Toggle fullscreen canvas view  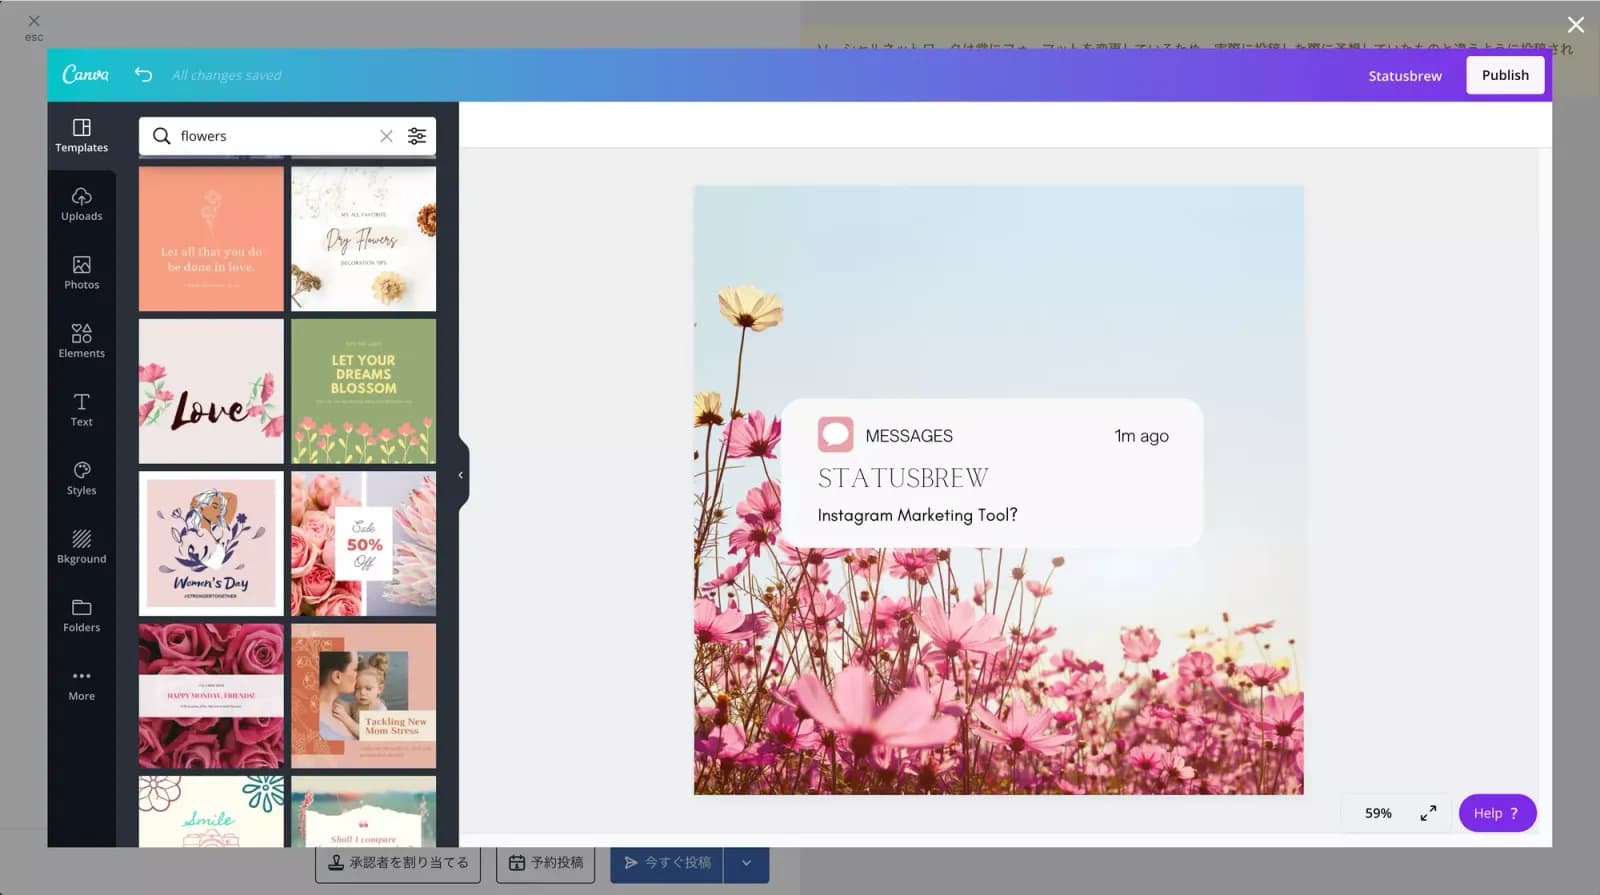tap(1428, 813)
